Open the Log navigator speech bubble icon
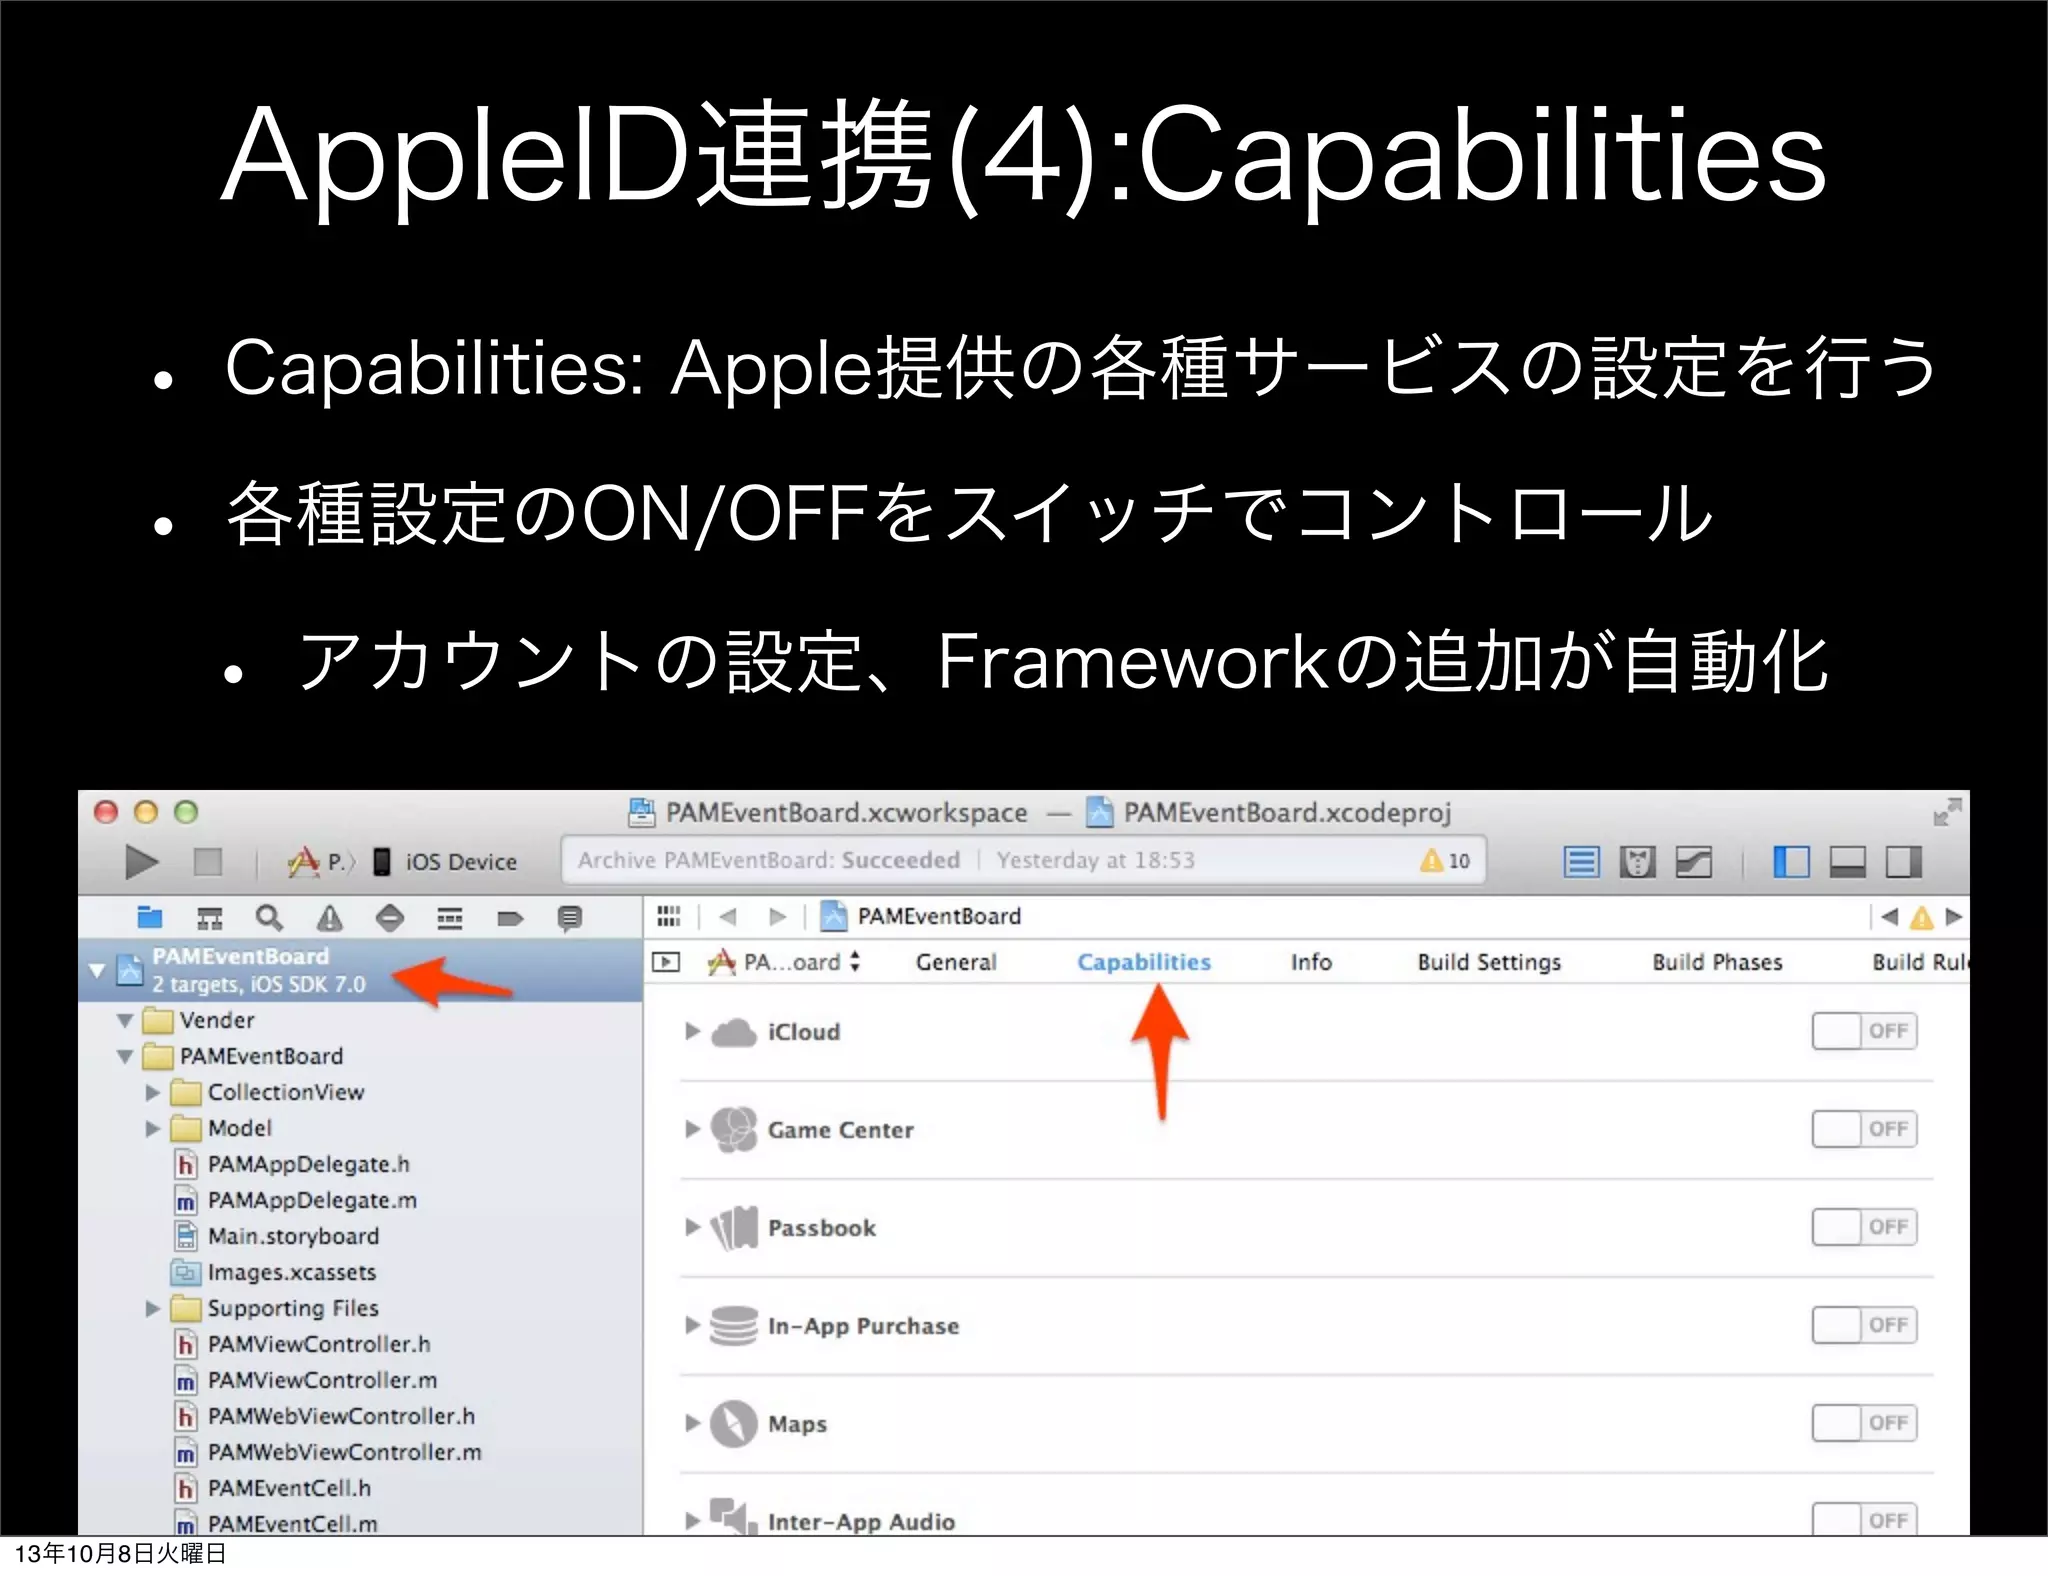 [x=570, y=918]
